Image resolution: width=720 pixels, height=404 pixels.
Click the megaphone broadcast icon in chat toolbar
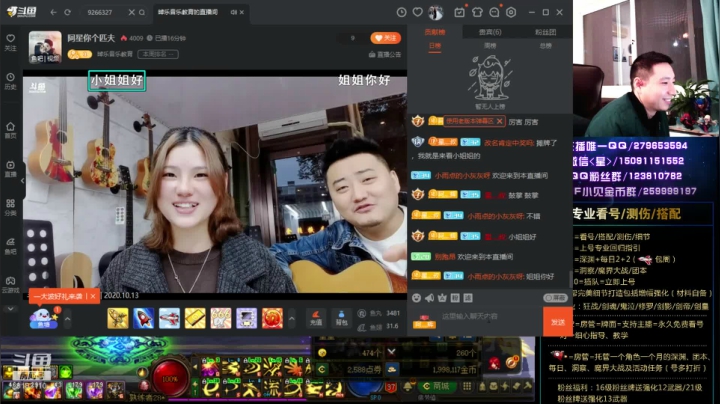429,298
